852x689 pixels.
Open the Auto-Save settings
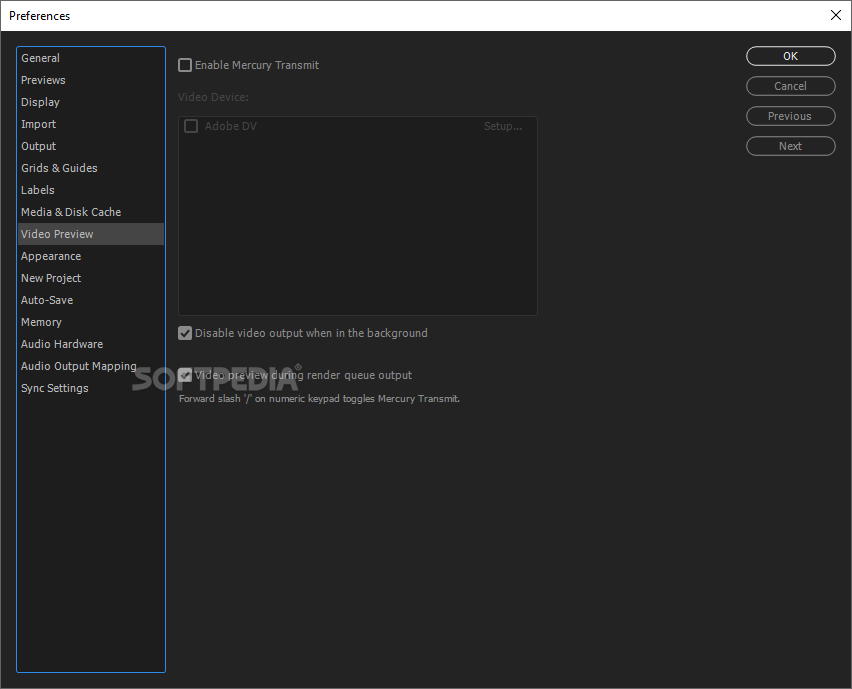click(91, 300)
